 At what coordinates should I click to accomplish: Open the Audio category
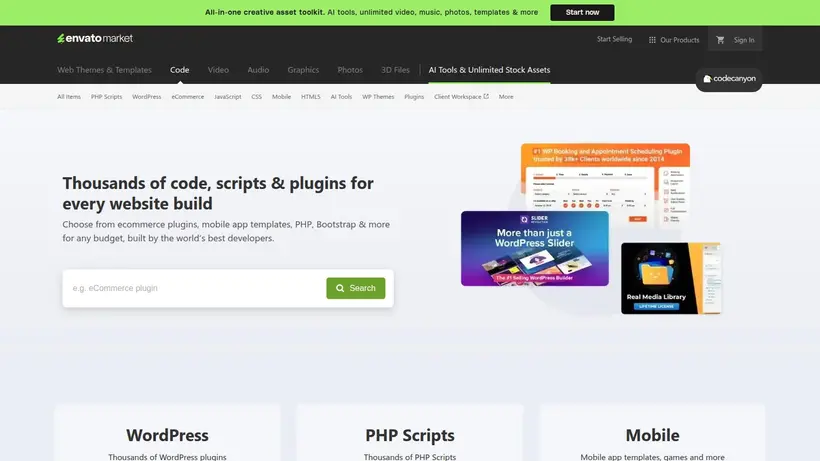(x=258, y=70)
